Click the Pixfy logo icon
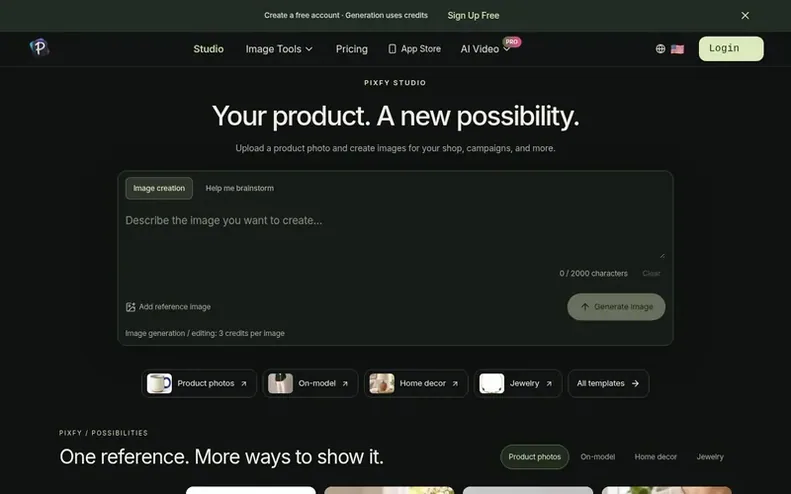Image resolution: width=791 pixels, height=494 pixels. pos(39,47)
